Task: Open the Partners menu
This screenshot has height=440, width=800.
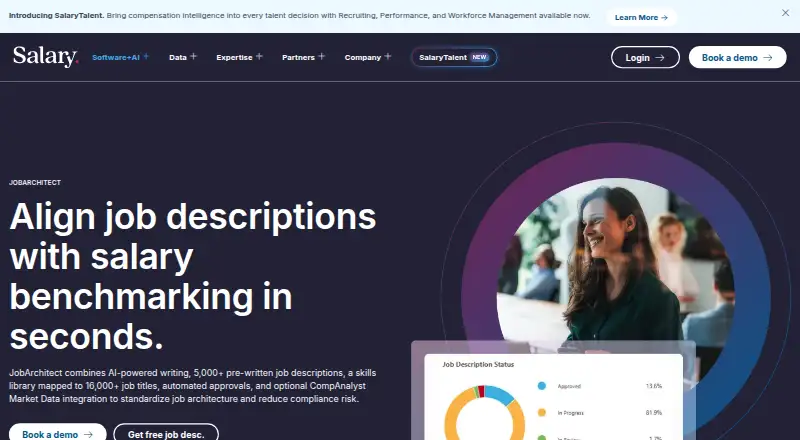Action: tap(303, 57)
